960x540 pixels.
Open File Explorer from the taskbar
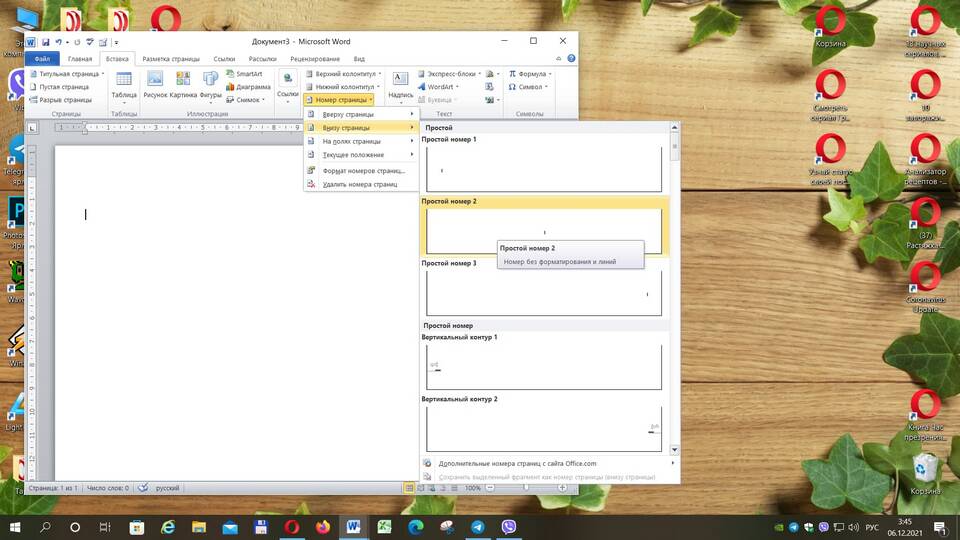pos(199,527)
